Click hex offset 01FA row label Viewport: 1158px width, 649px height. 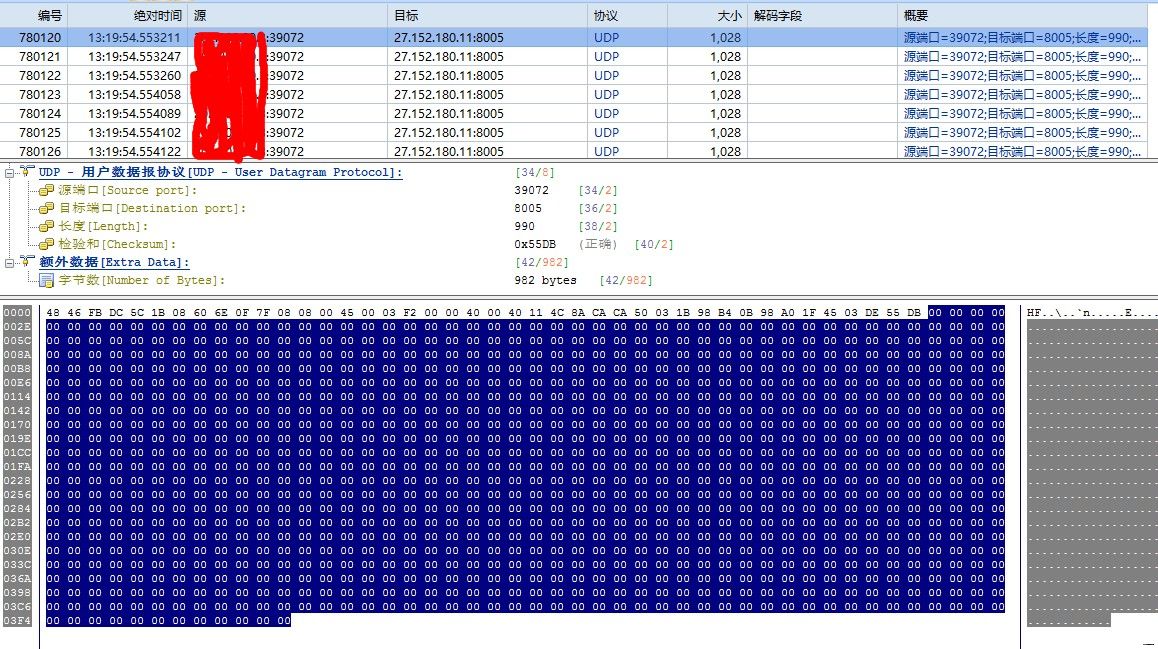[x=18, y=467]
